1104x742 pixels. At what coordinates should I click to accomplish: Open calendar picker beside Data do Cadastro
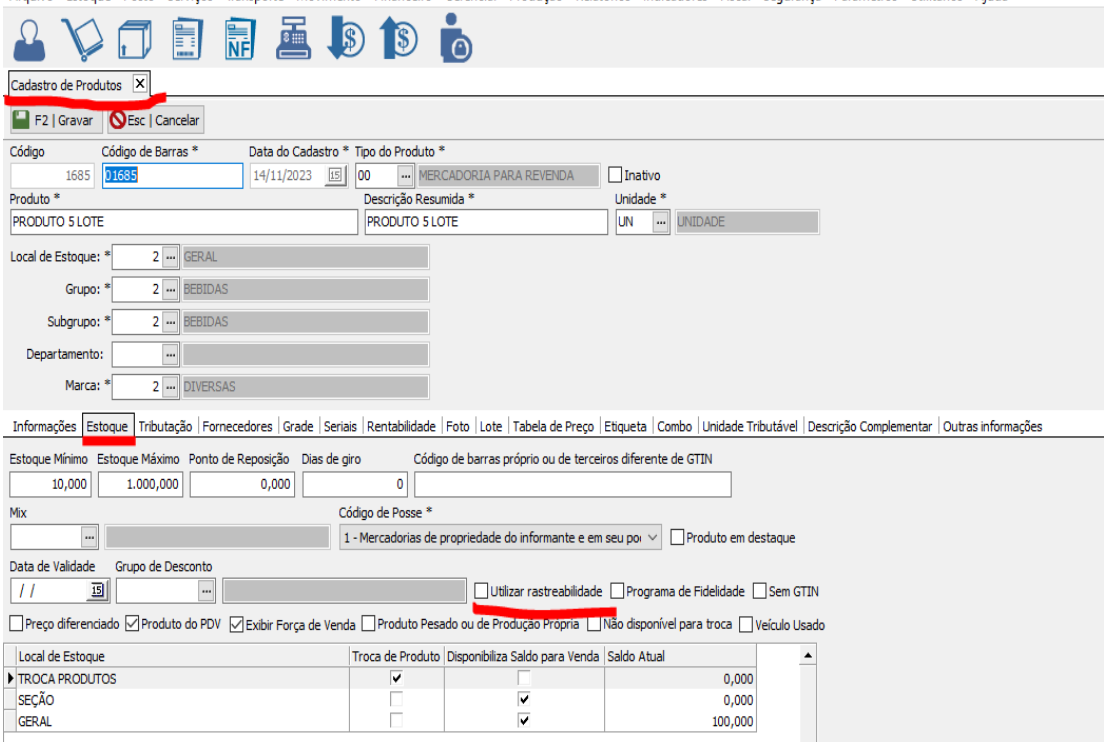[335, 175]
